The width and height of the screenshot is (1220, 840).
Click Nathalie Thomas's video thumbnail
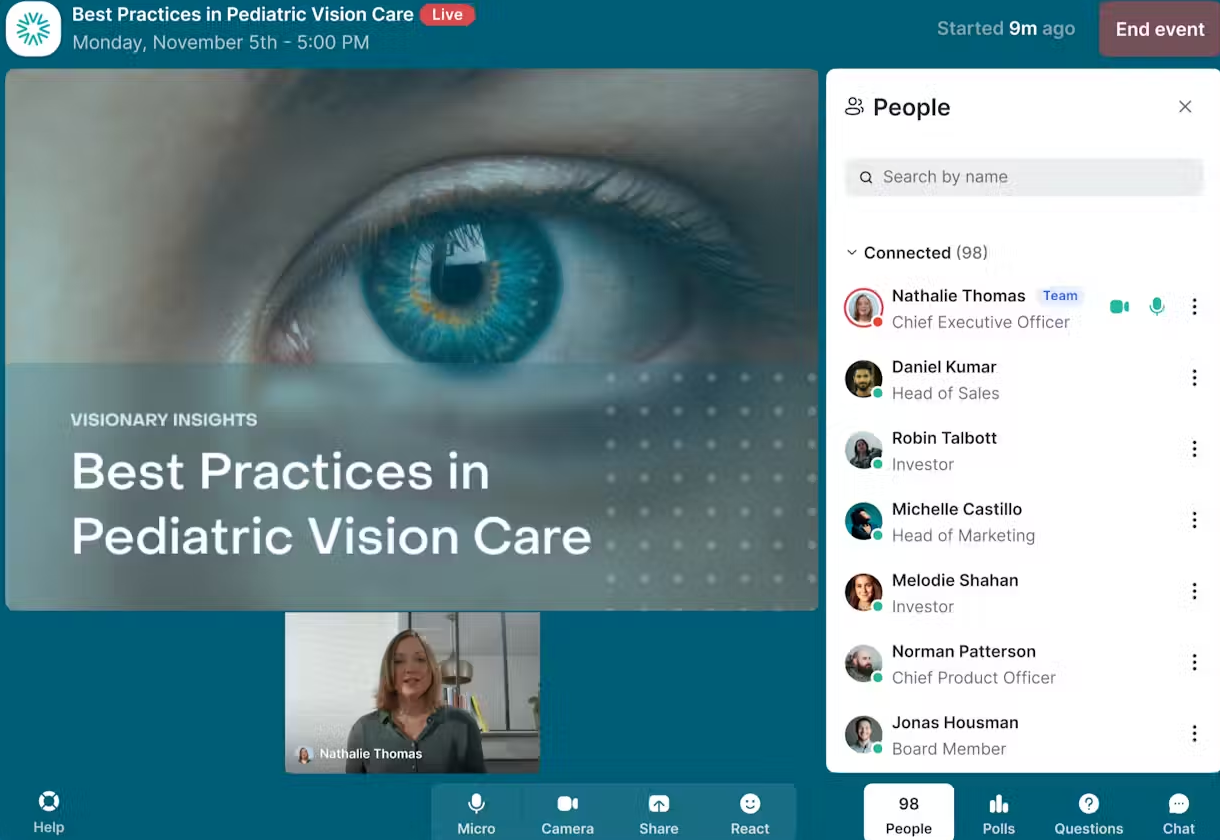[412, 692]
